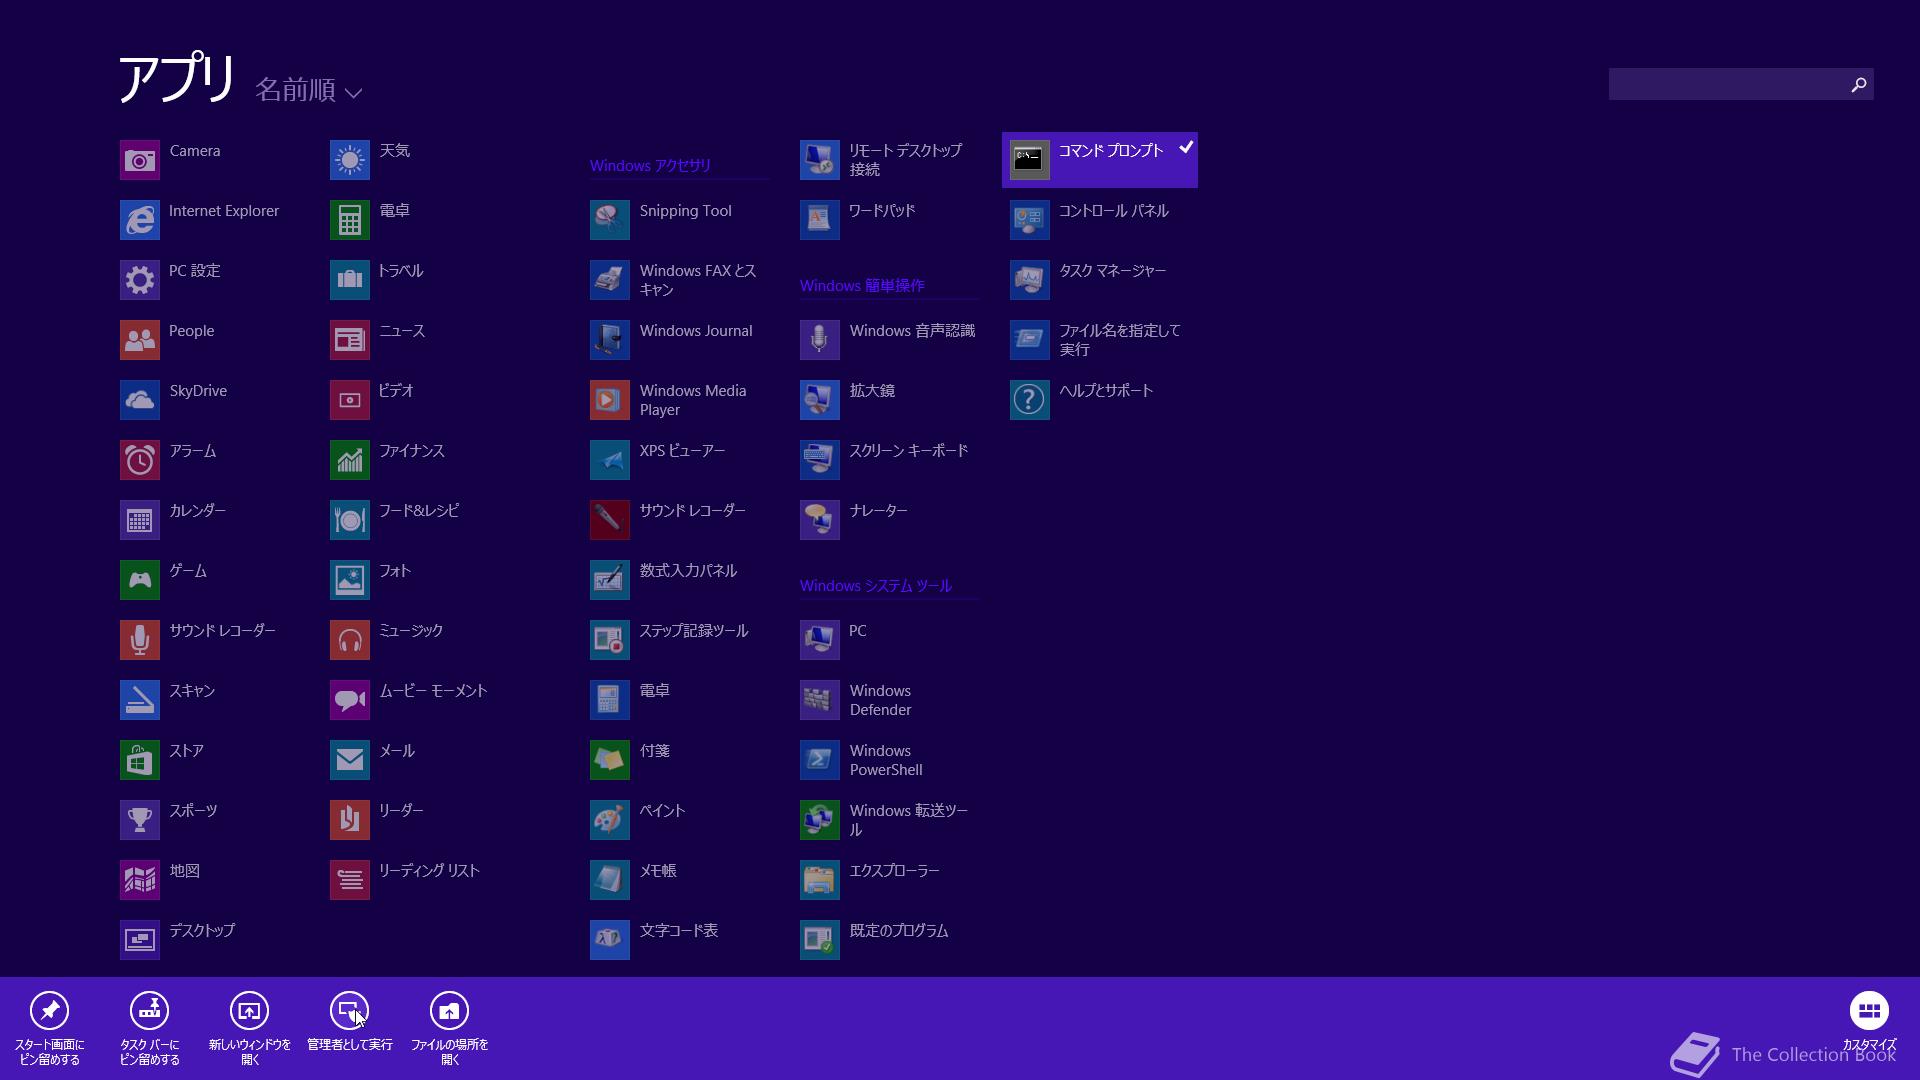Screen dimensions: 1920x1080
Task: Open ナレーター icon
Action: [820, 520]
